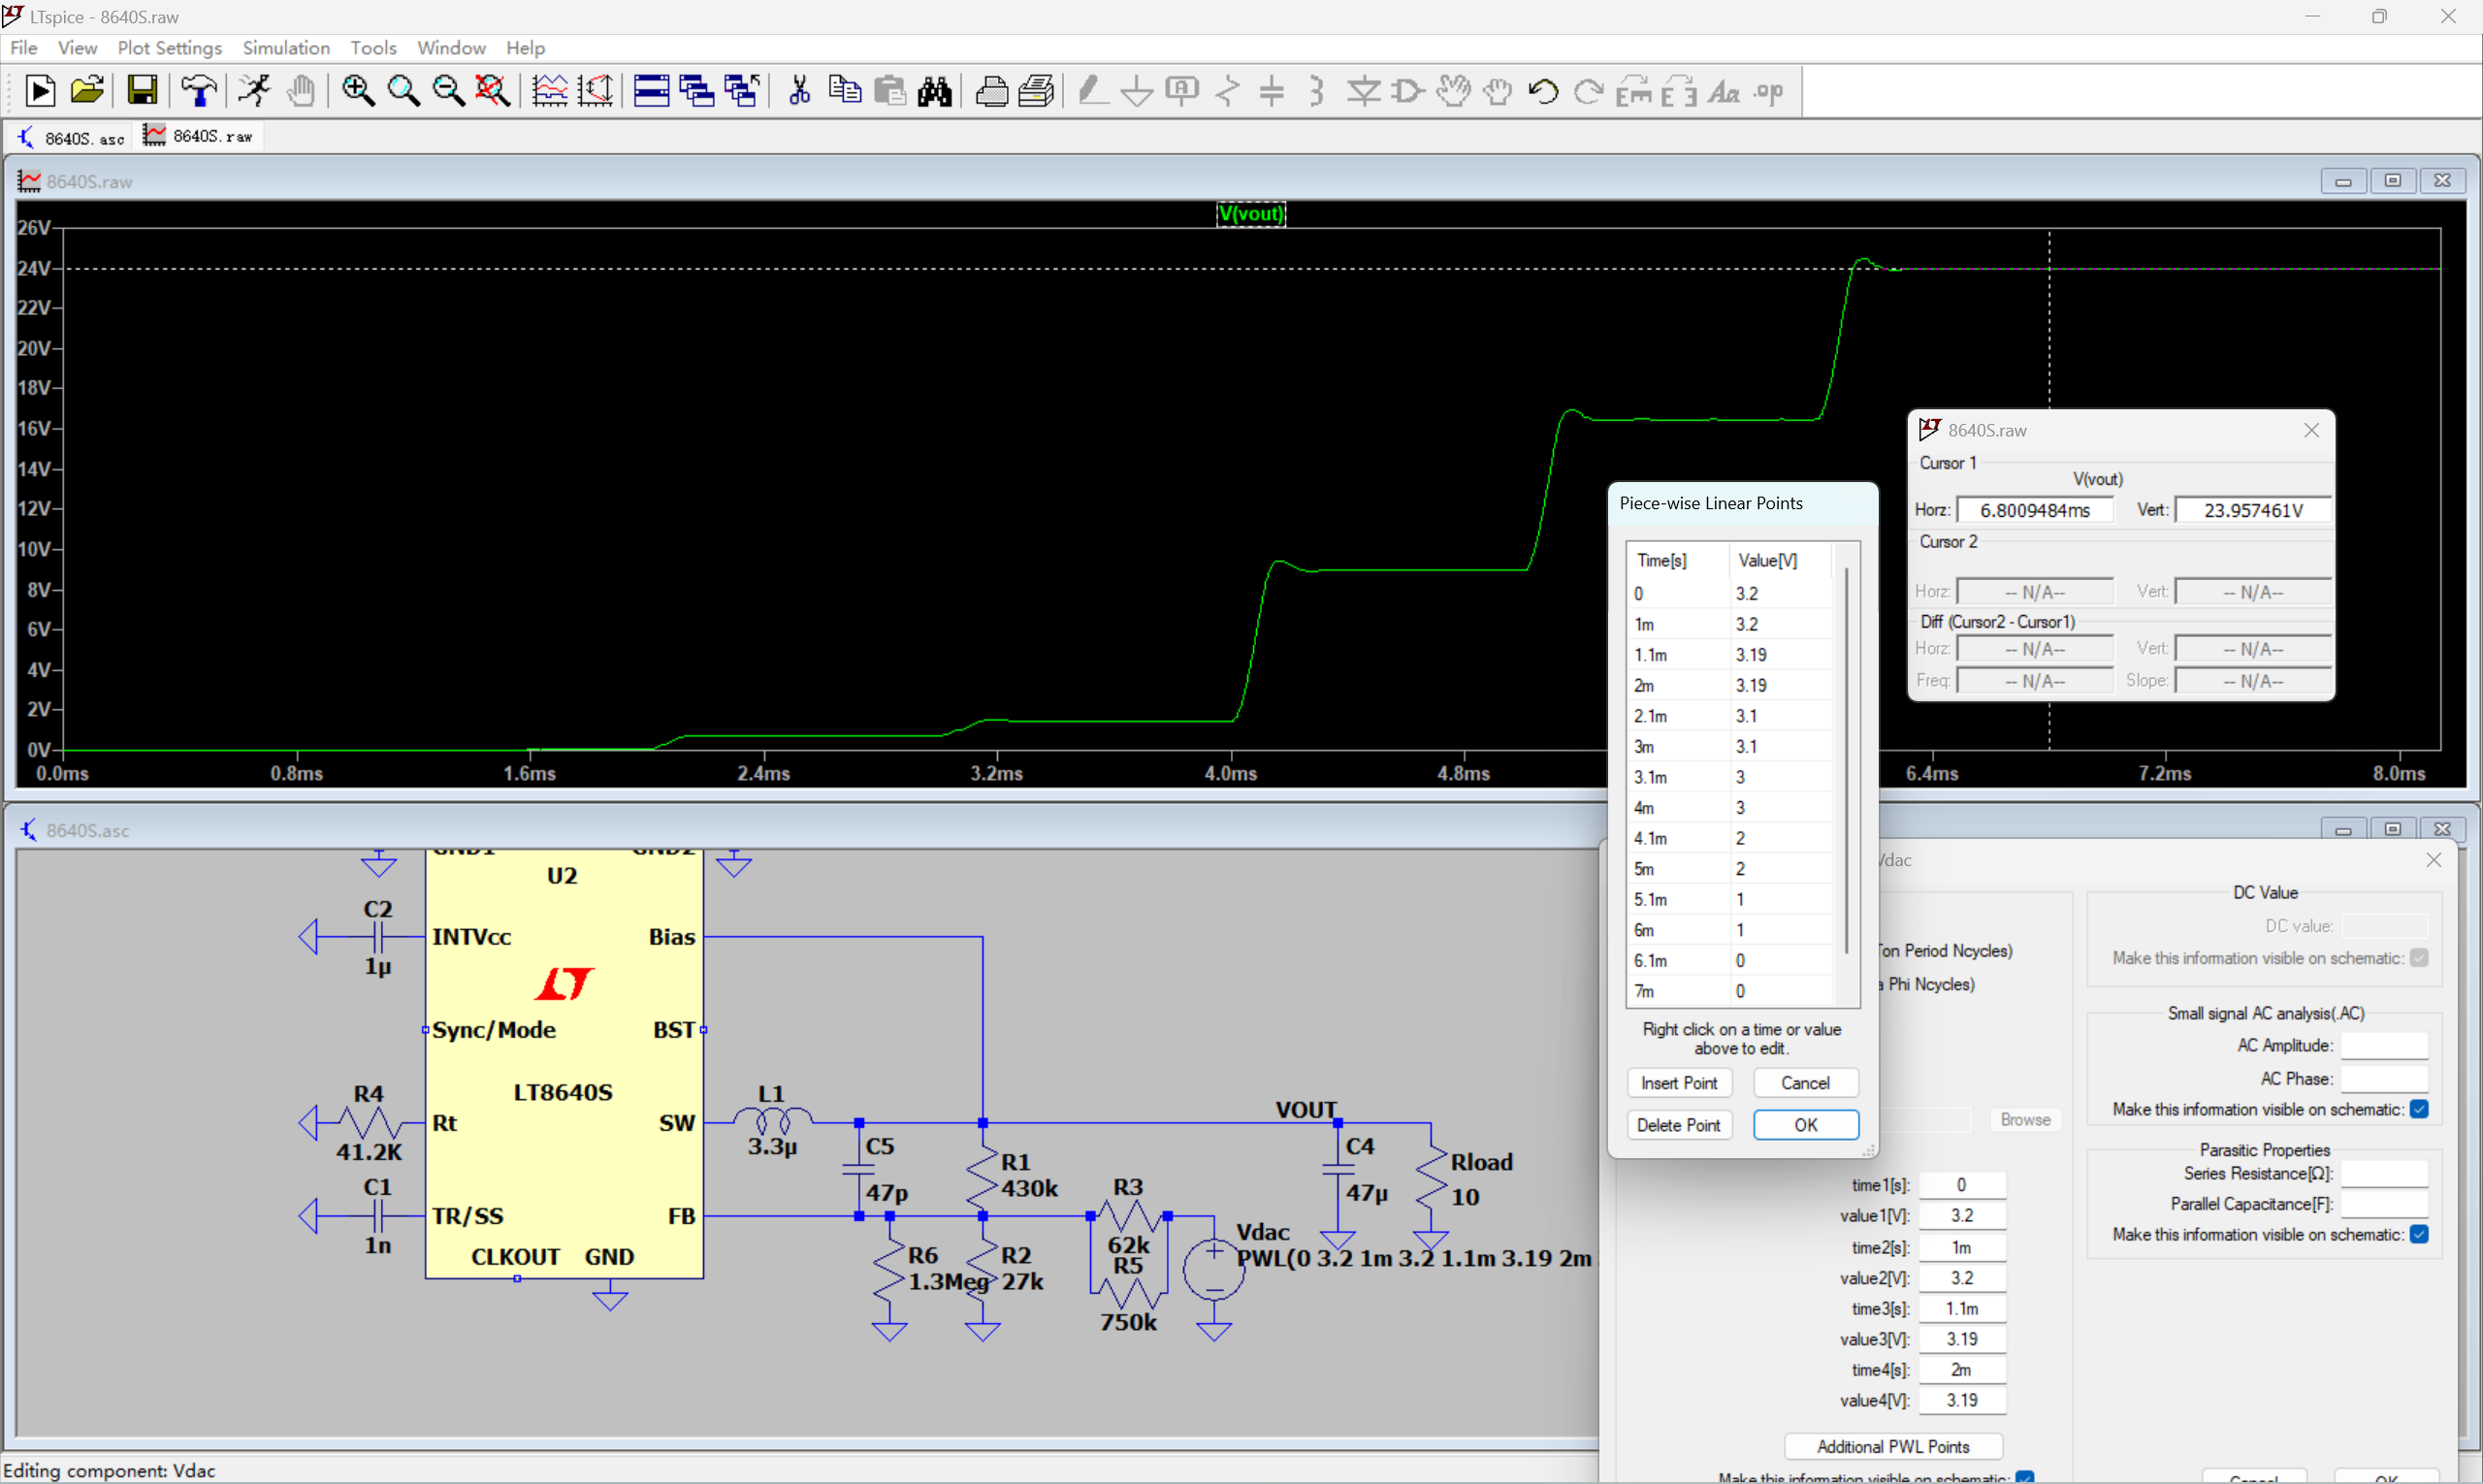The image size is (2483, 1484).
Task: Click the Place diode icon
Action: pyautogui.click(x=1363, y=91)
